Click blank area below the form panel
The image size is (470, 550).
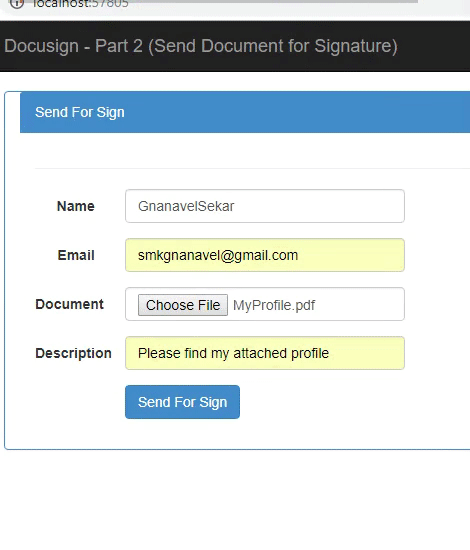(x=235, y=498)
